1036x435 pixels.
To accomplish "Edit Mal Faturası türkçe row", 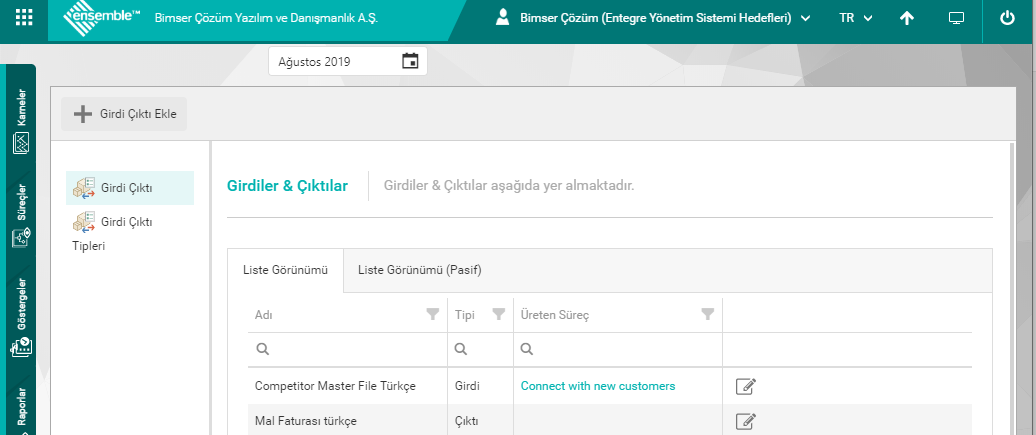I will (x=745, y=421).
